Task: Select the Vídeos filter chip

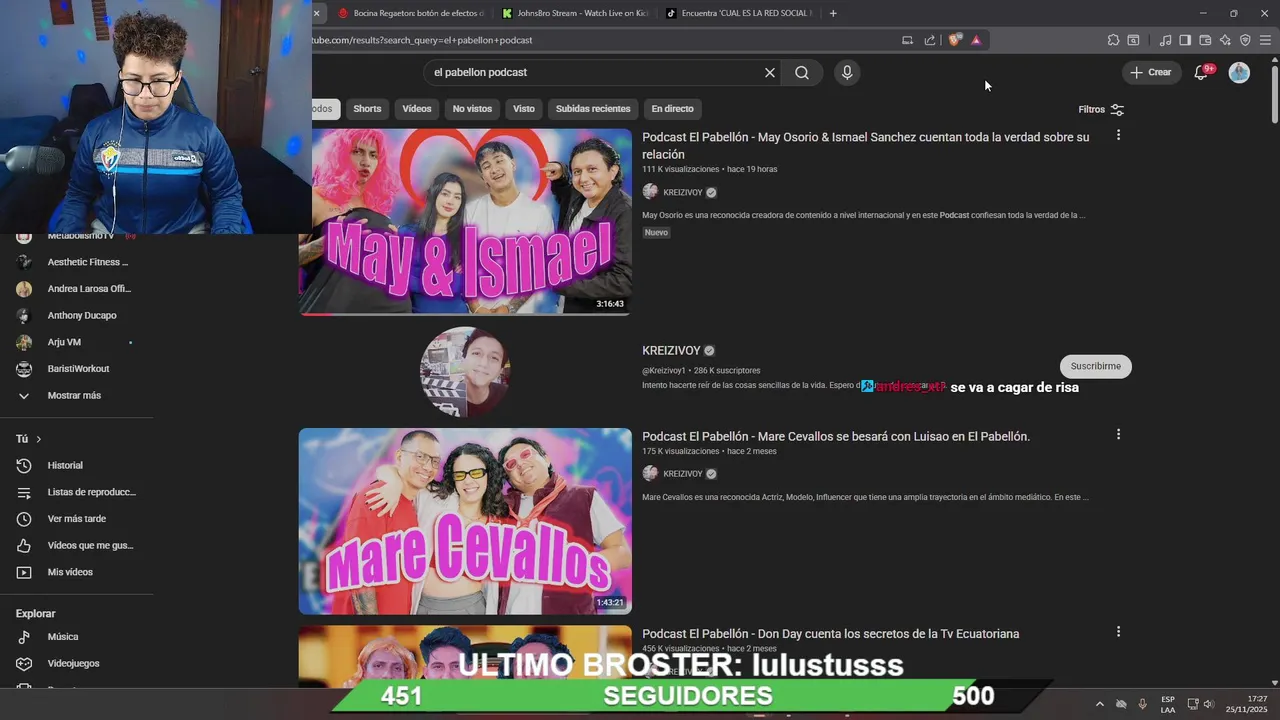Action: point(417,108)
